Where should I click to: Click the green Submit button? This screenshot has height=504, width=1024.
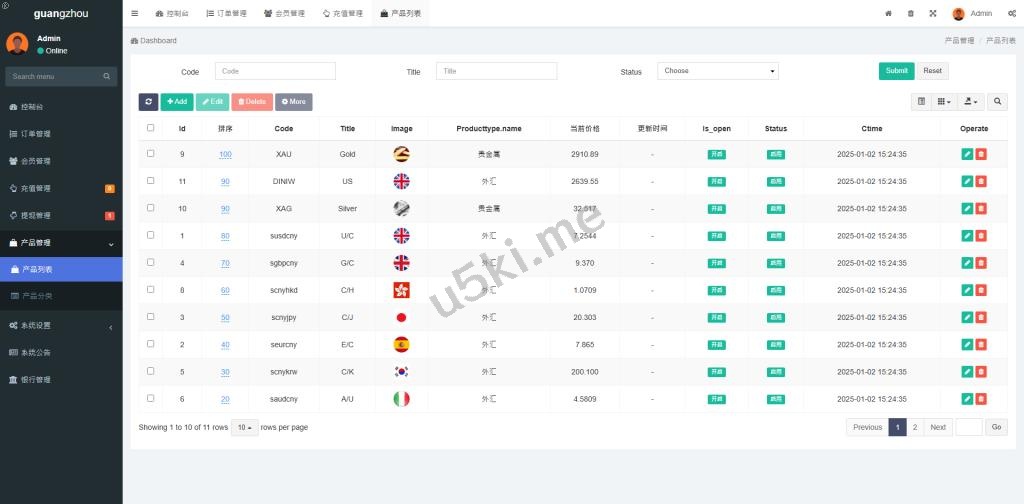(x=896, y=71)
